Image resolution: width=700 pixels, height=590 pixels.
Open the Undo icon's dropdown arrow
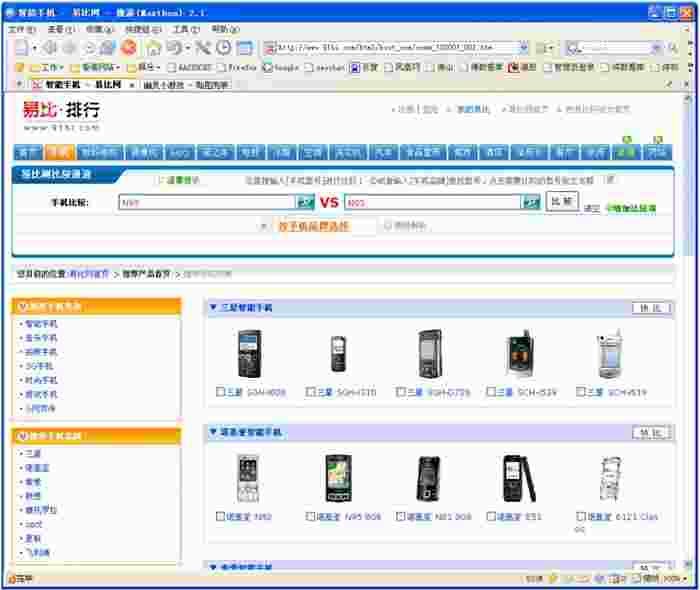coord(188,48)
